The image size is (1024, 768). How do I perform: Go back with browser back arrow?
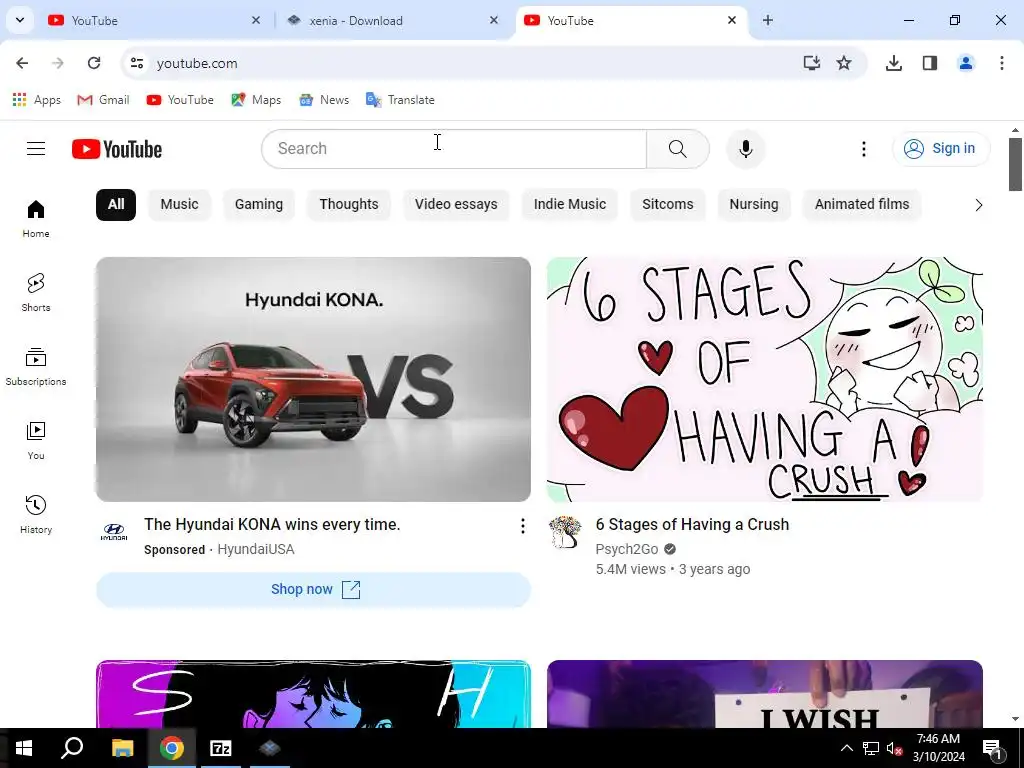[22, 63]
